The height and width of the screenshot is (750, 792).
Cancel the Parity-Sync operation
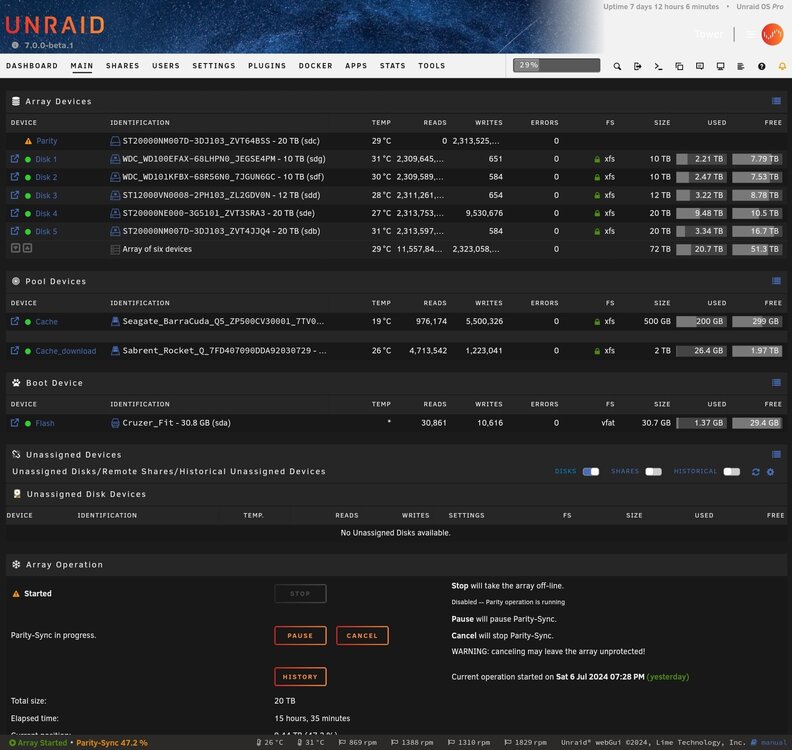tap(362, 635)
